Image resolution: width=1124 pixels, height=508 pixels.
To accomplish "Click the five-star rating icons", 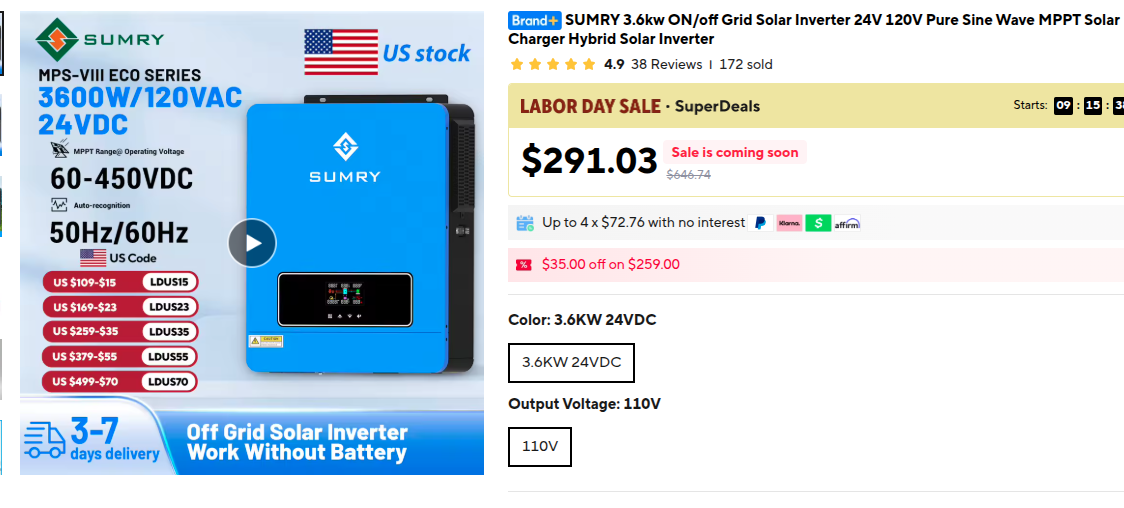I will tap(553, 64).
